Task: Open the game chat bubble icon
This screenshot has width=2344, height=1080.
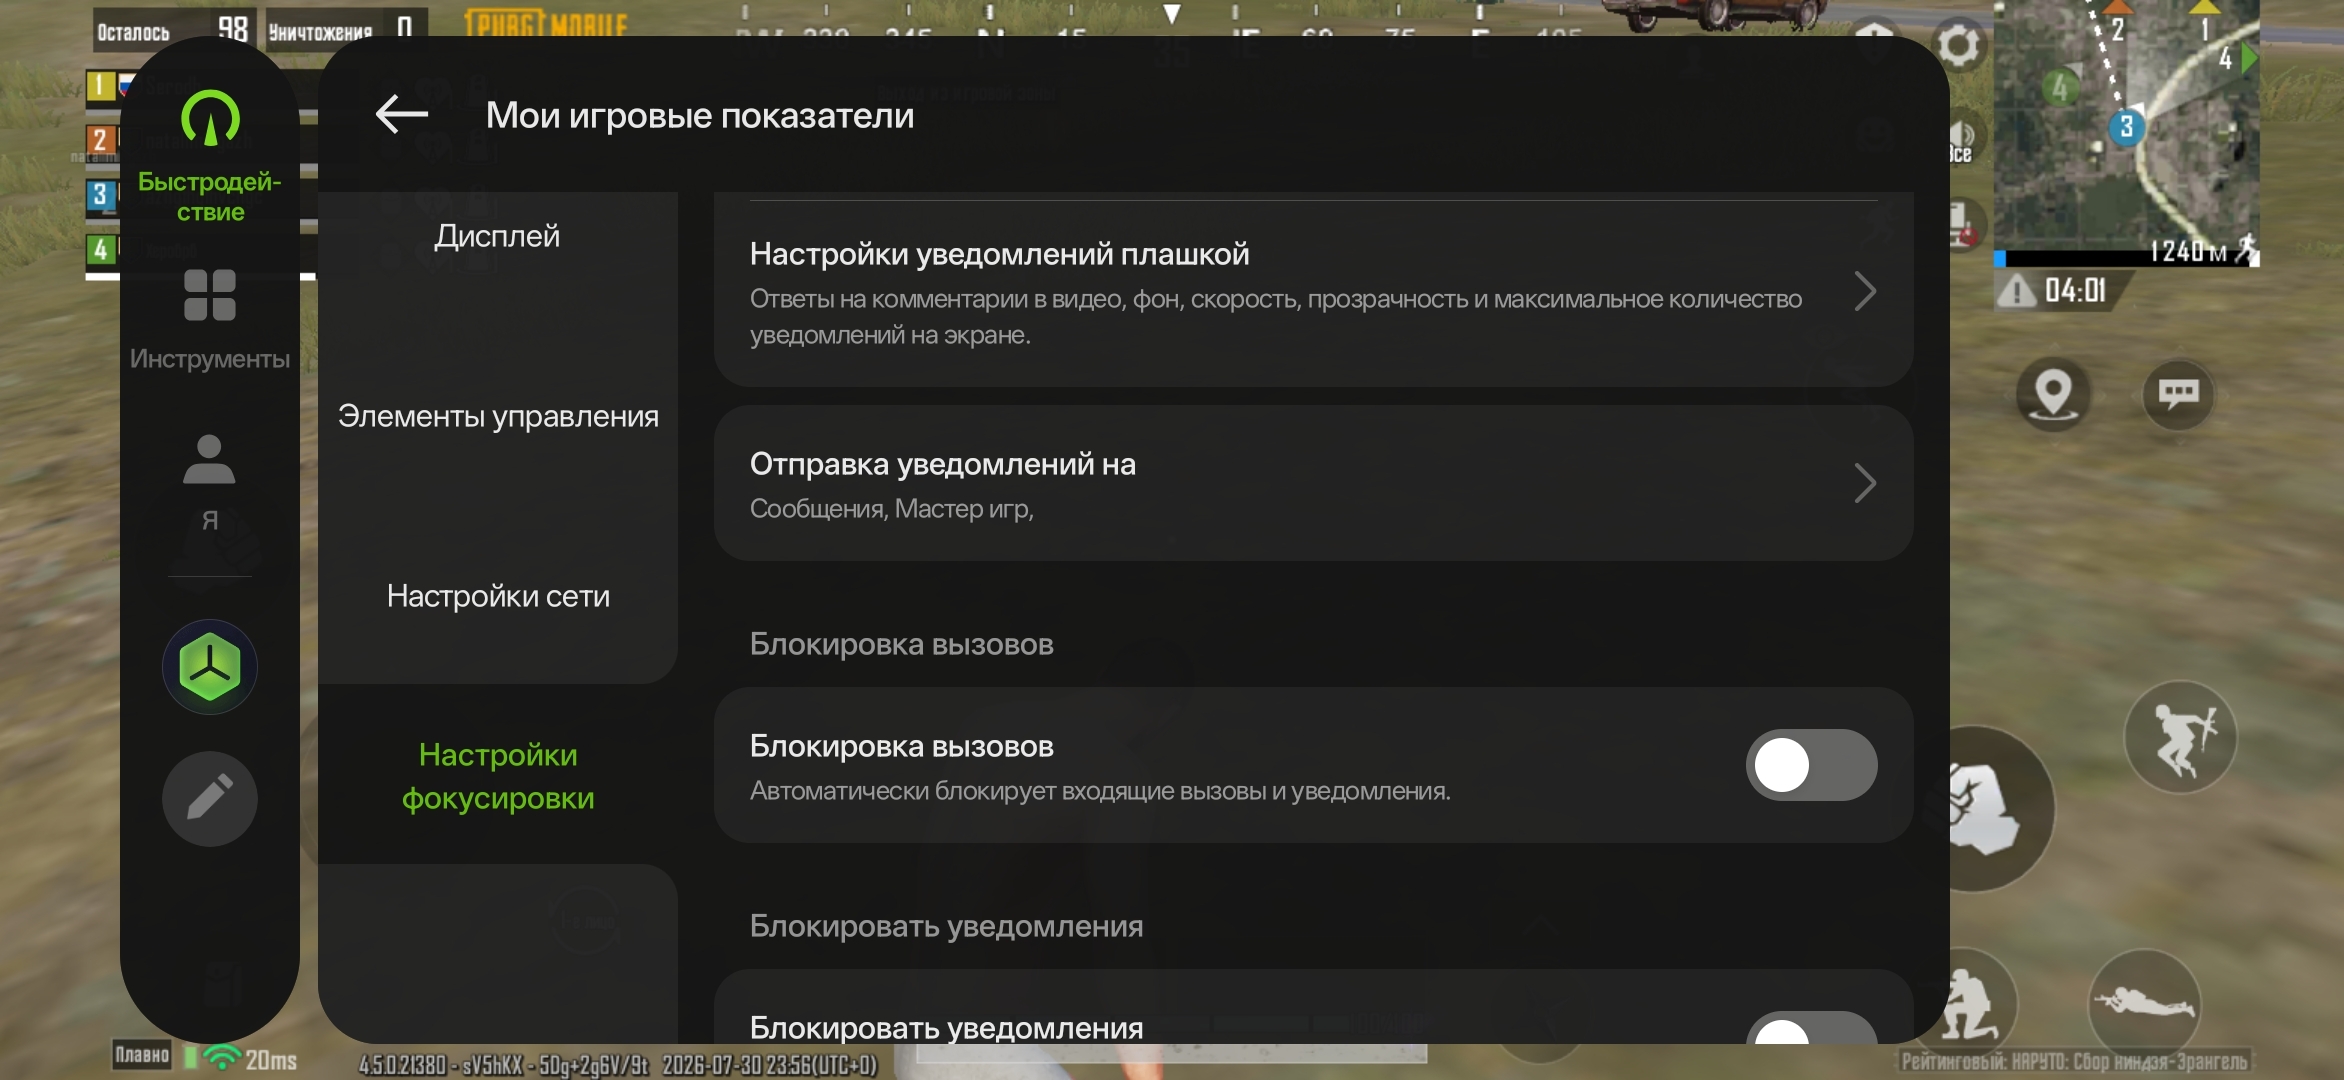Action: [x=2179, y=394]
